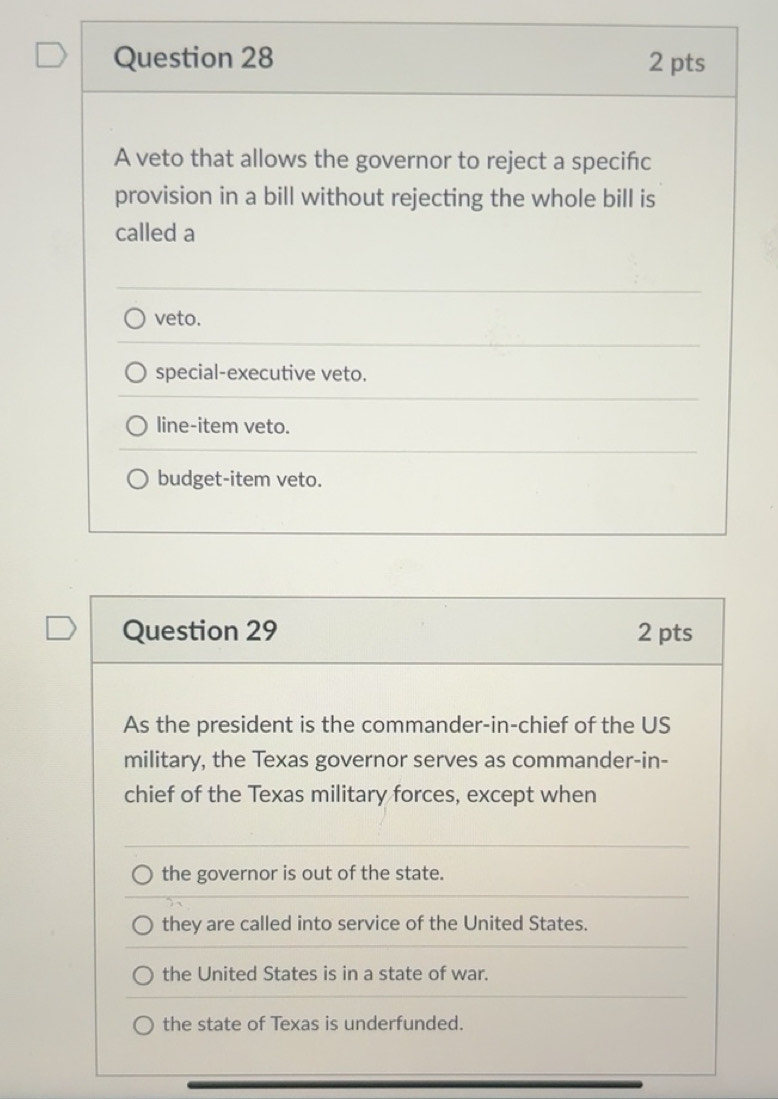Pick the 'line-item veto.' radio circle
778x1099 pixels.
click(x=137, y=427)
